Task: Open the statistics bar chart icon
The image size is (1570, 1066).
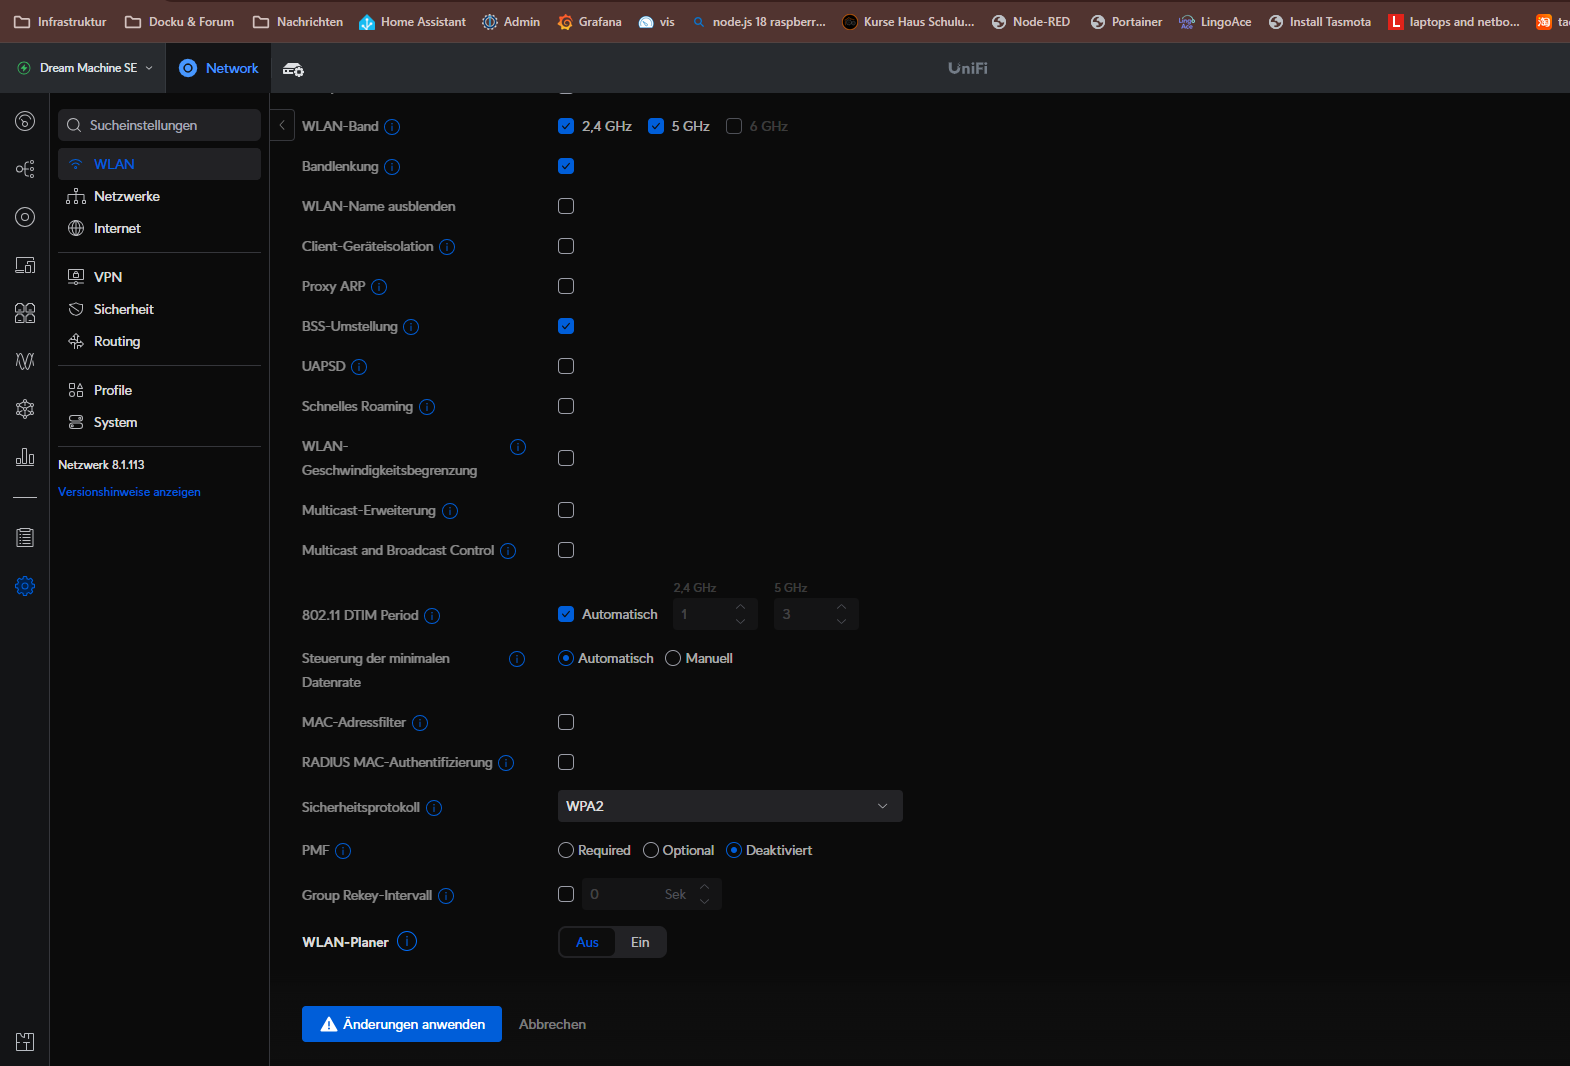Action: pos(25,457)
